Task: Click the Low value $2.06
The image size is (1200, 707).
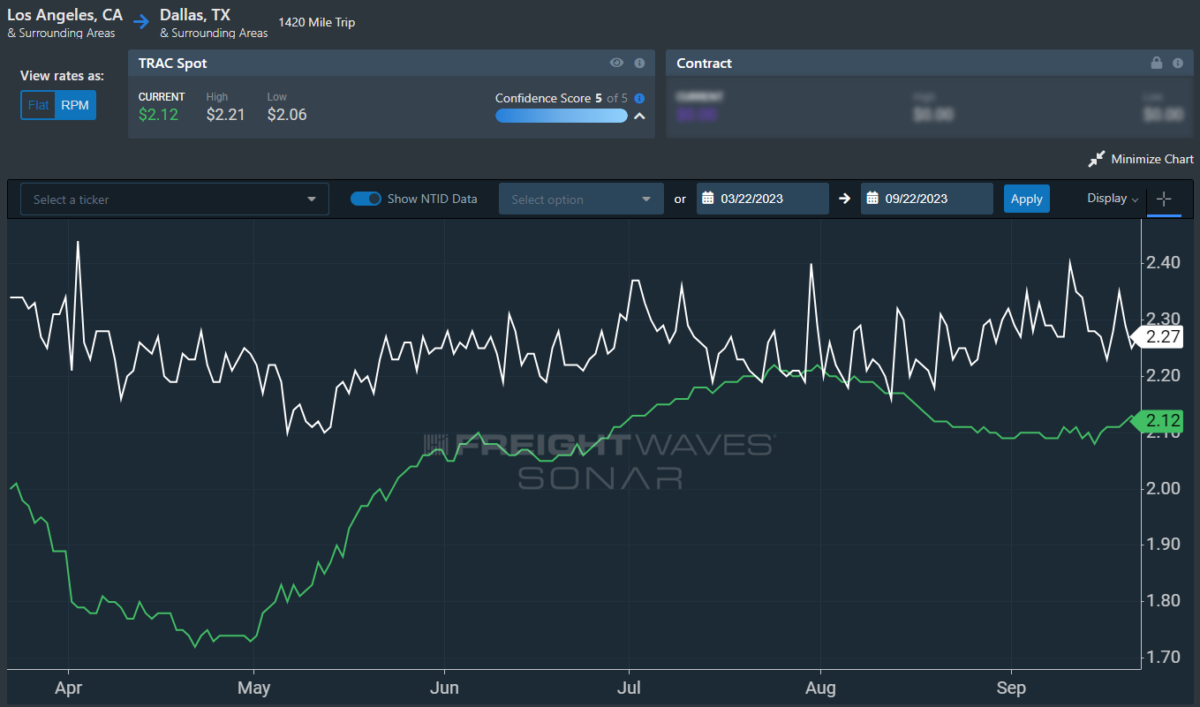Action: point(287,115)
